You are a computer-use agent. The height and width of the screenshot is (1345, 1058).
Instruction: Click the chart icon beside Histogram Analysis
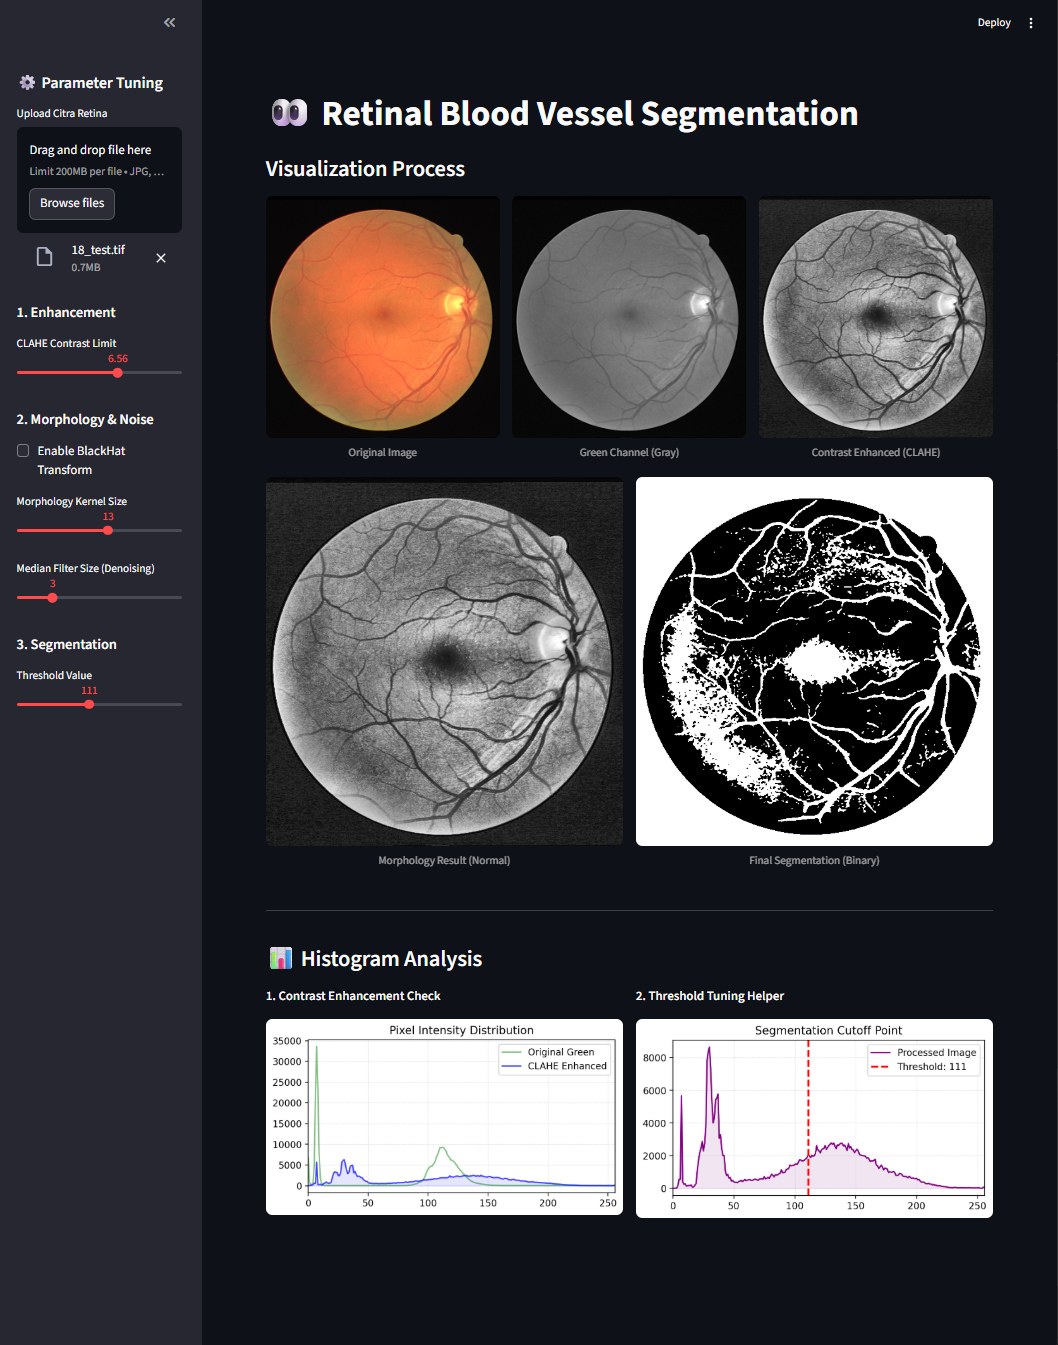[281, 957]
